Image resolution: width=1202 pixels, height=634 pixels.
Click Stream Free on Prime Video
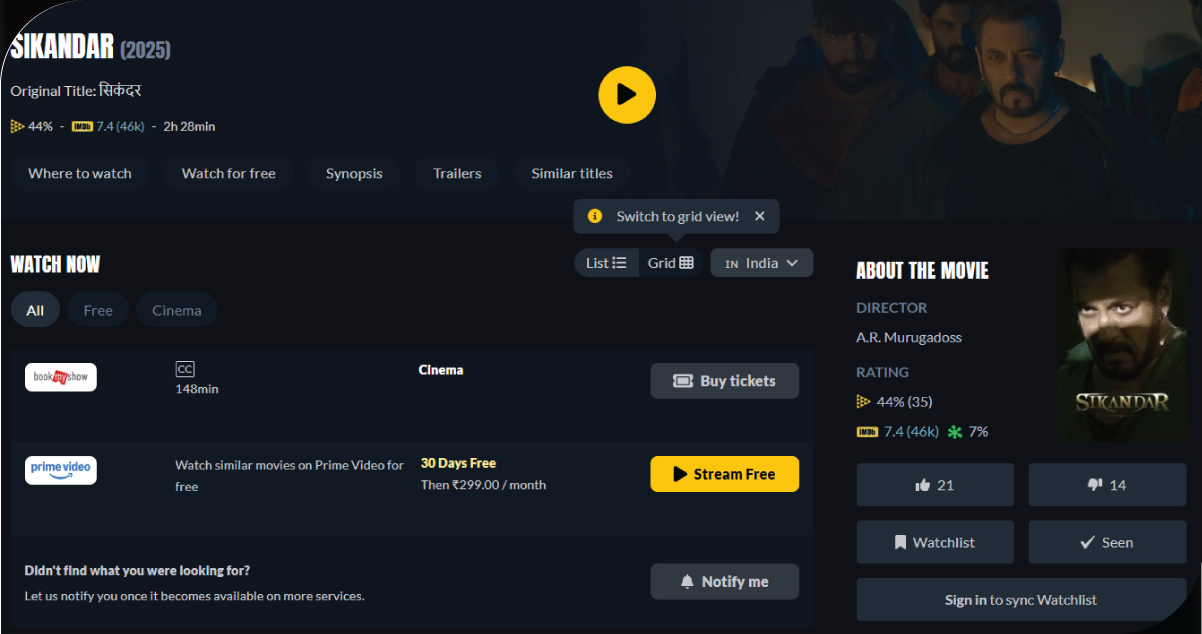pyautogui.click(x=724, y=474)
